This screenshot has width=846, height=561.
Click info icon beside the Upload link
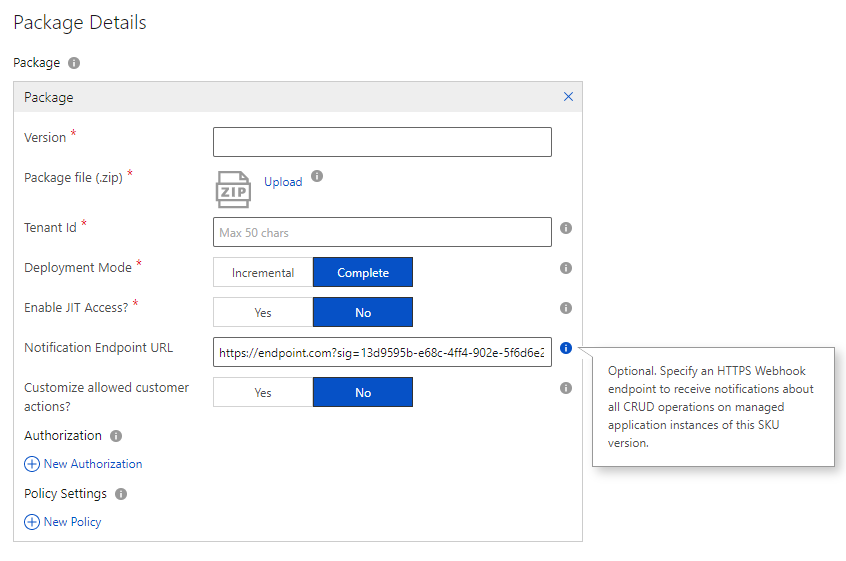[317, 176]
